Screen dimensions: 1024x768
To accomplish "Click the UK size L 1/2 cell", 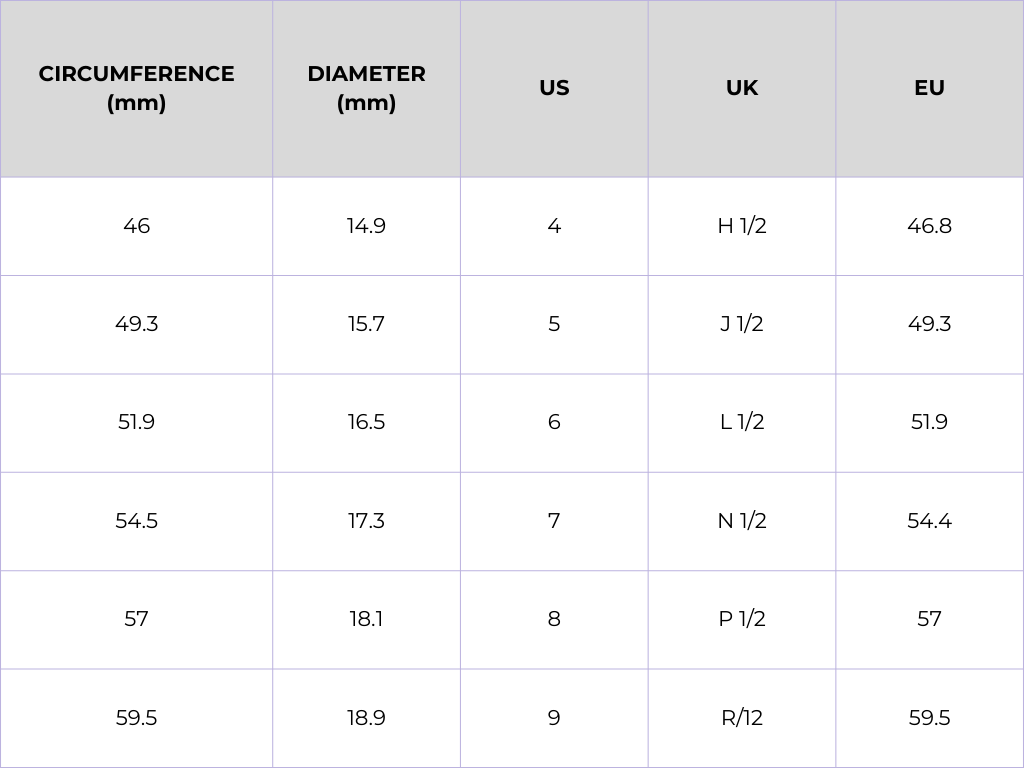I will click(x=742, y=422).
